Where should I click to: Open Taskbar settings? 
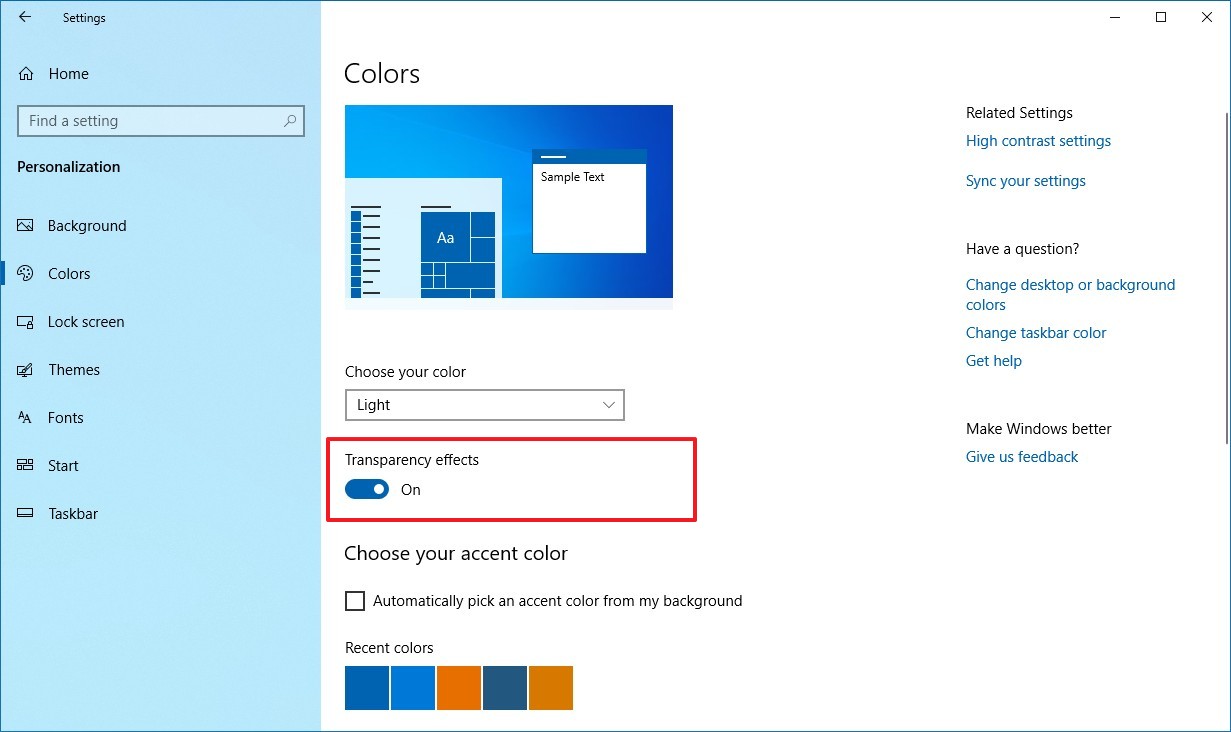coord(73,513)
